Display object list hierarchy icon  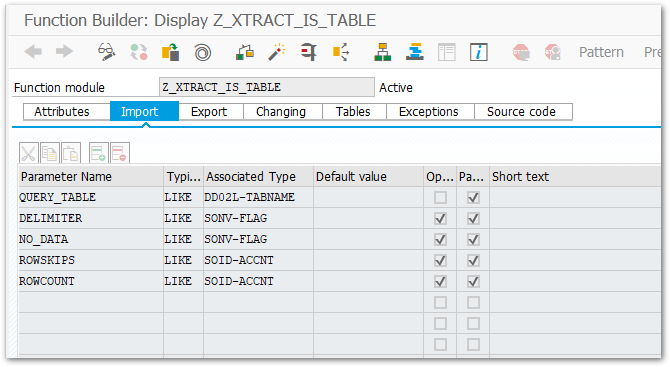[383, 52]
